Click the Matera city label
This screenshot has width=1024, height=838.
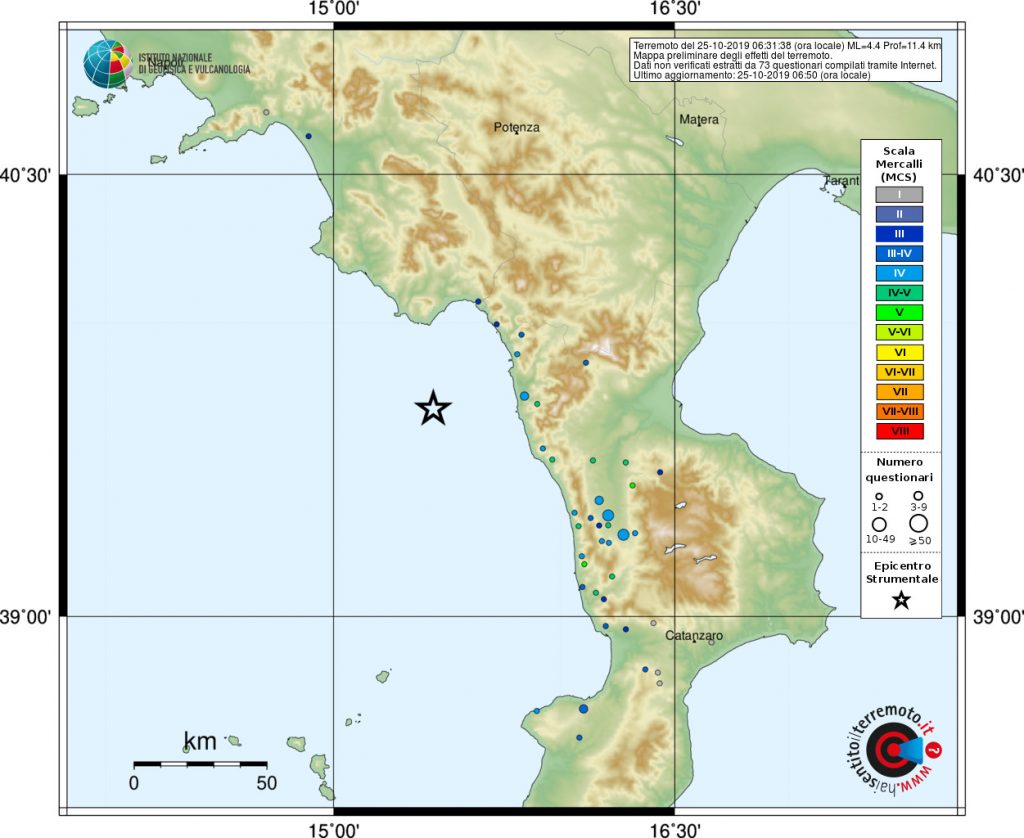point(700,118)
